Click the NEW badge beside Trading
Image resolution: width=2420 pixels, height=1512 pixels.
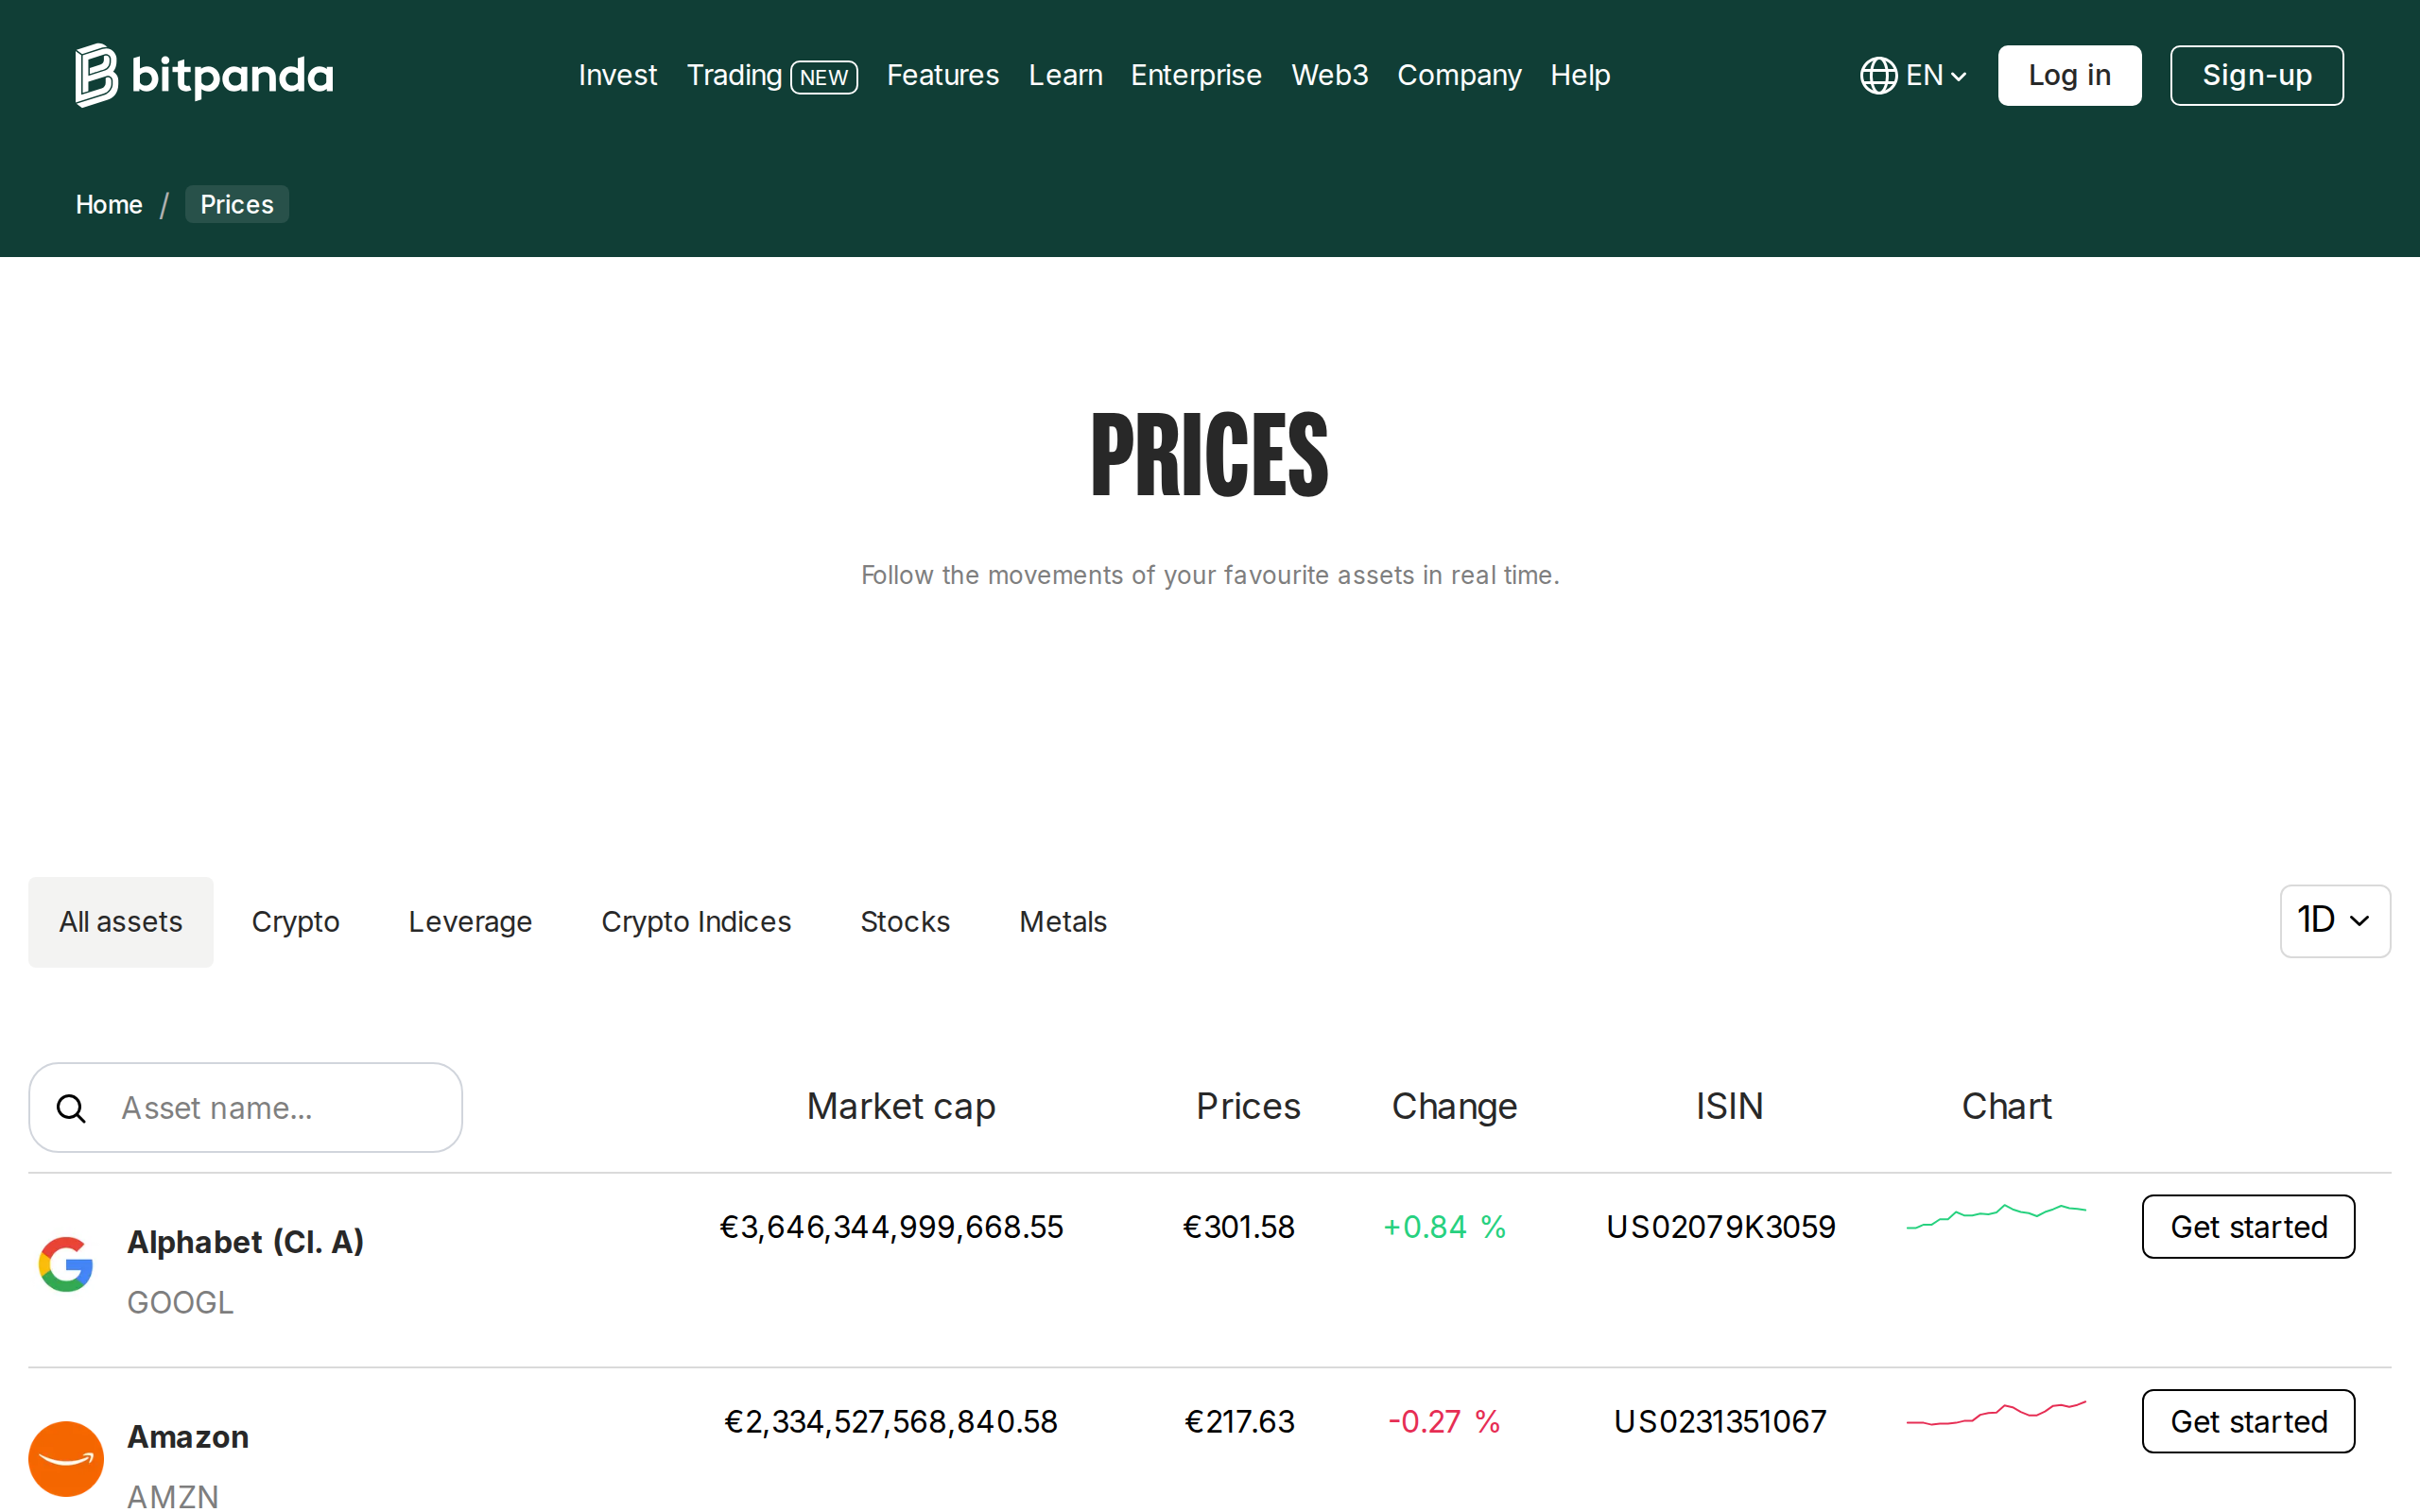point(824,77)
